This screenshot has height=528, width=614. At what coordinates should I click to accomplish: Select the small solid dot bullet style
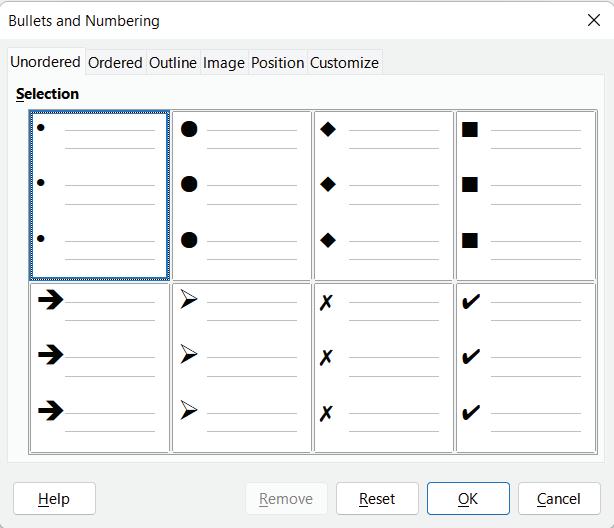(99, 195)
